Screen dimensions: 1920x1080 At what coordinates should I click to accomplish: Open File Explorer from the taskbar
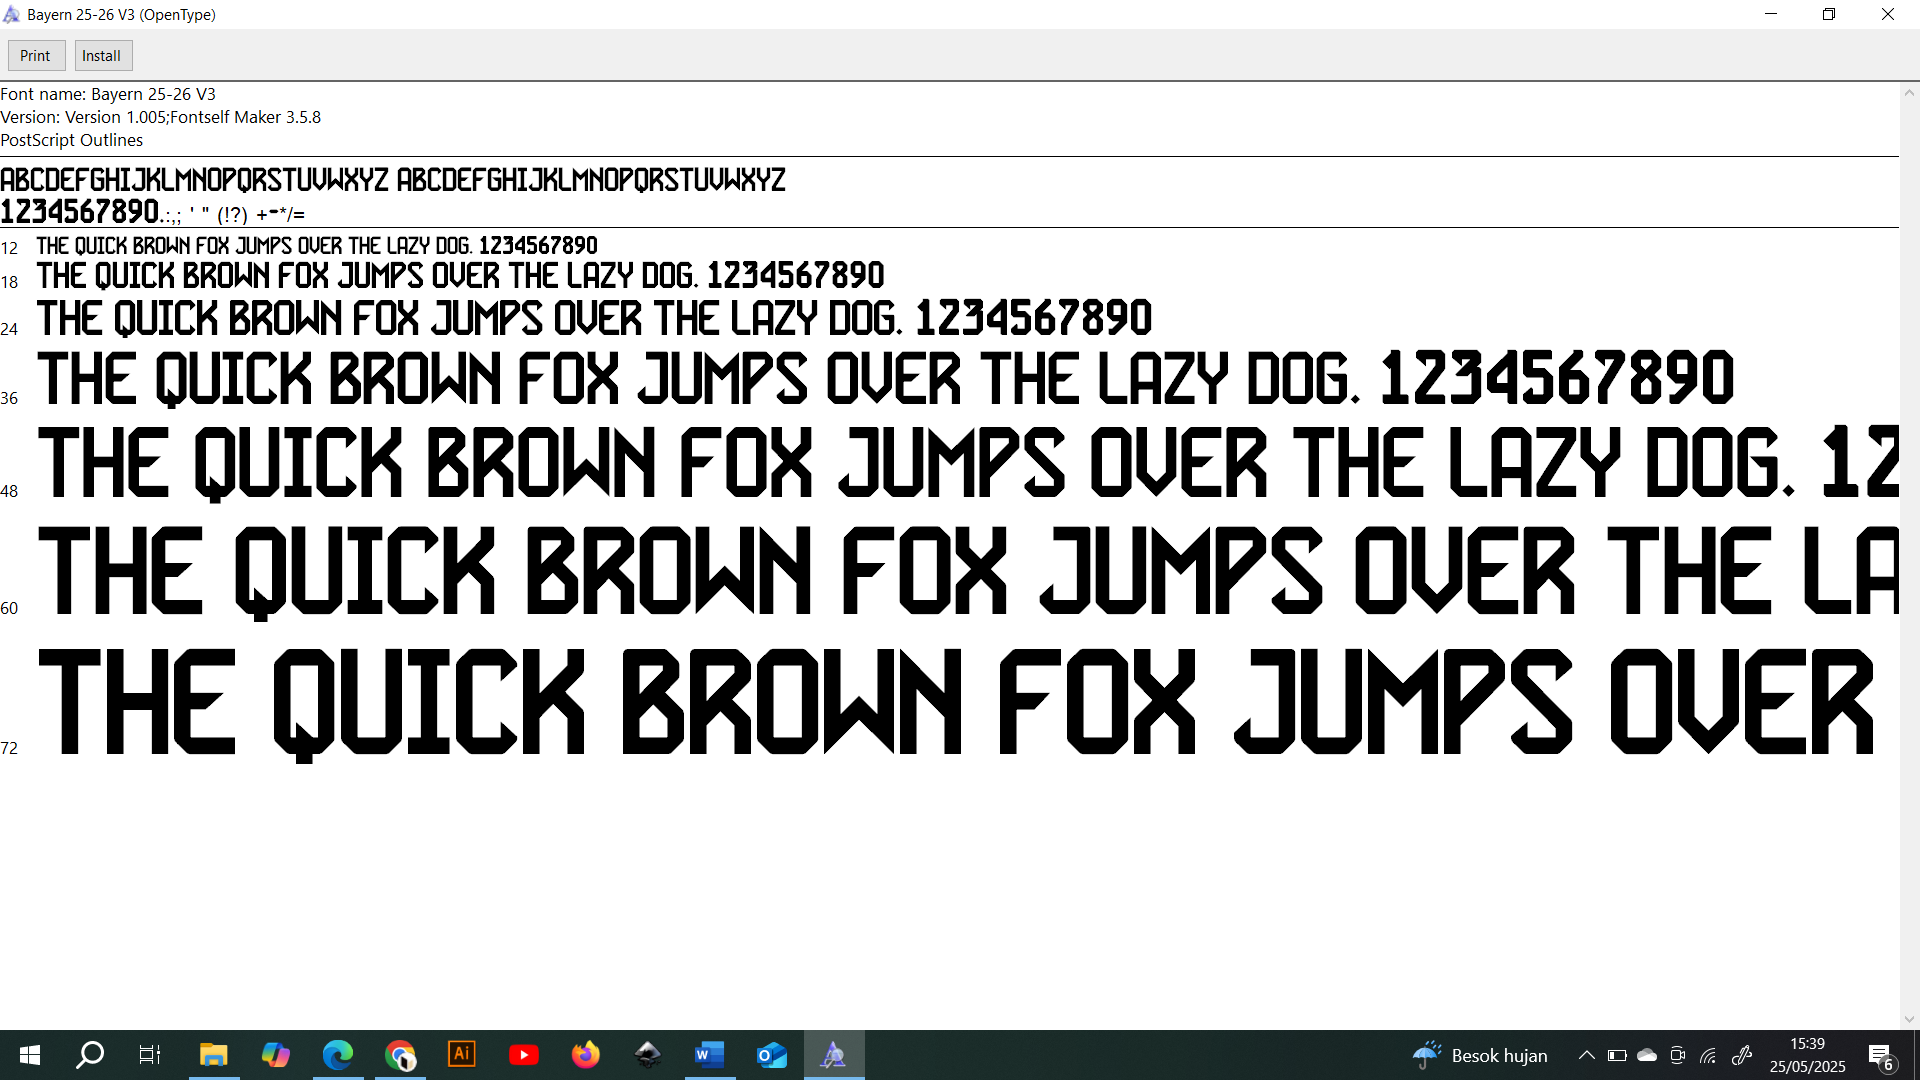pyautogui.click(x=213, y=1055)
